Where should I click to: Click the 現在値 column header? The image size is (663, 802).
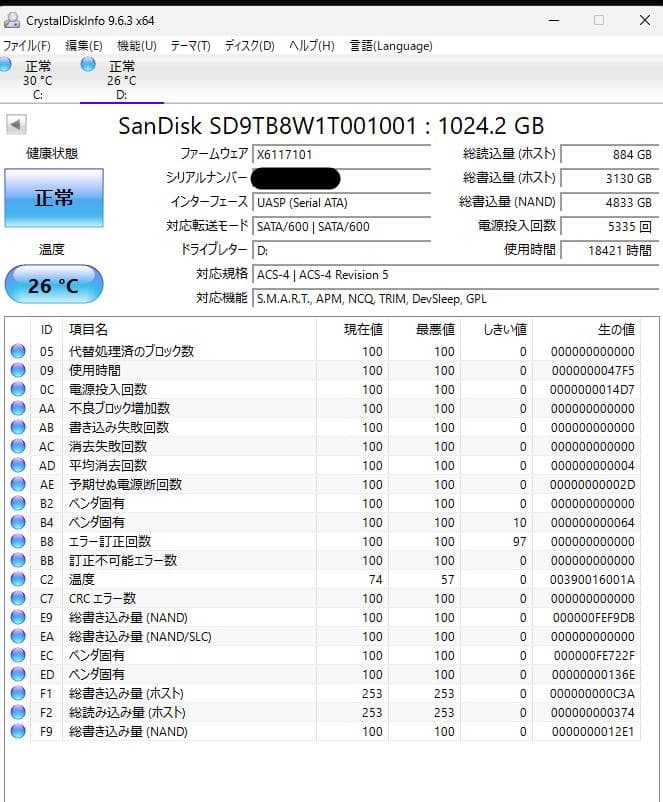[x=352, y=329]
